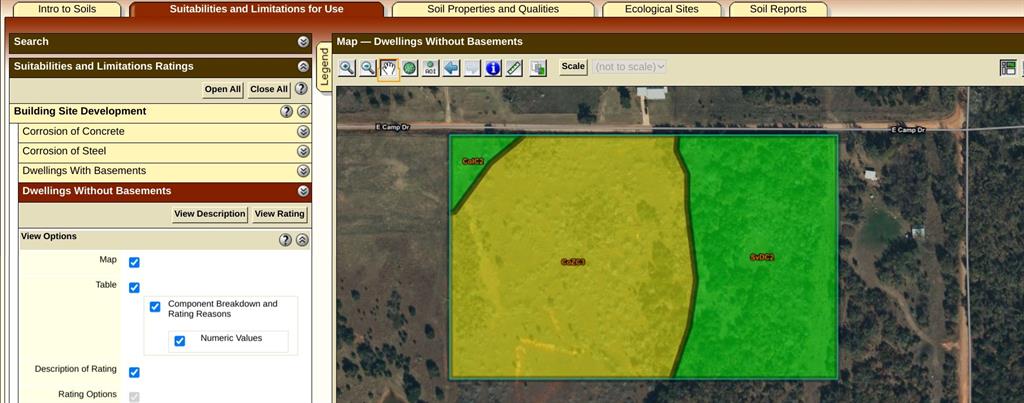The width and height of the screenshot is (1024, 403).
Task: Uncheck the Table view option
Action: (x=134, y=287)
